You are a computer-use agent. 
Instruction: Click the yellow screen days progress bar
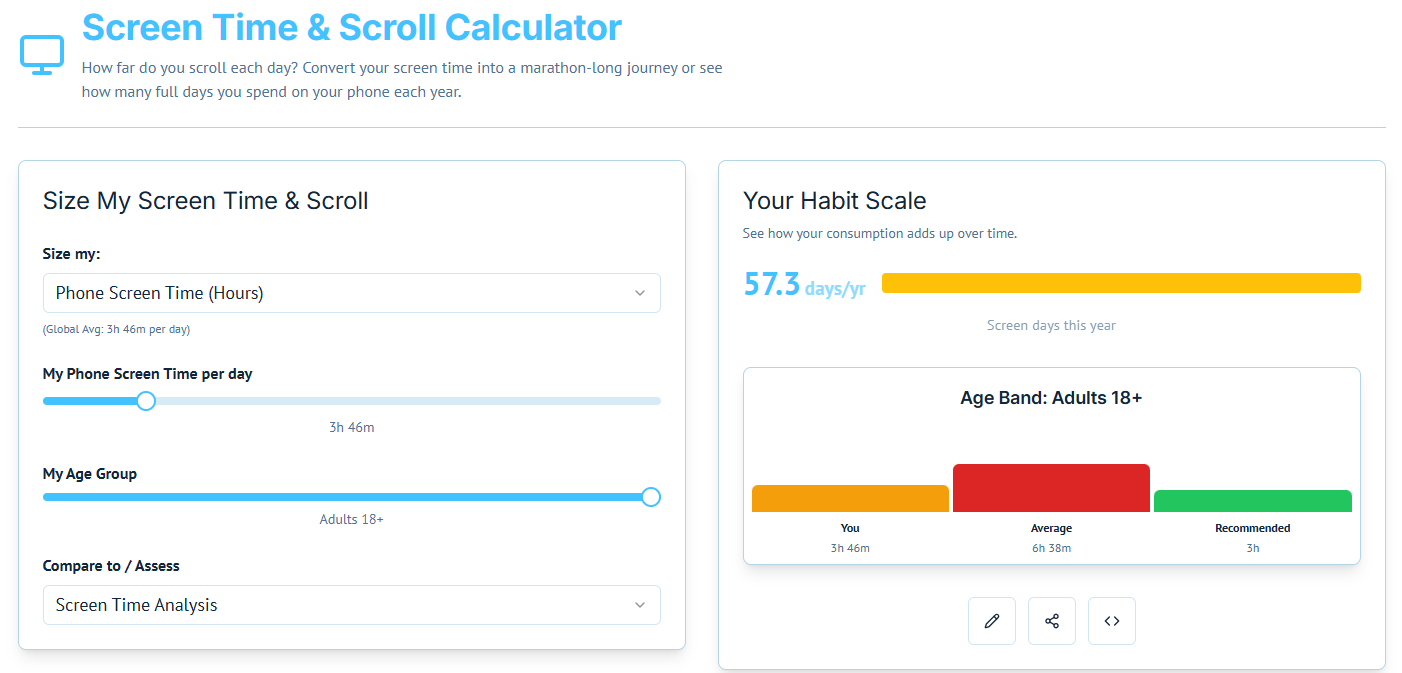coord(1120,283)
